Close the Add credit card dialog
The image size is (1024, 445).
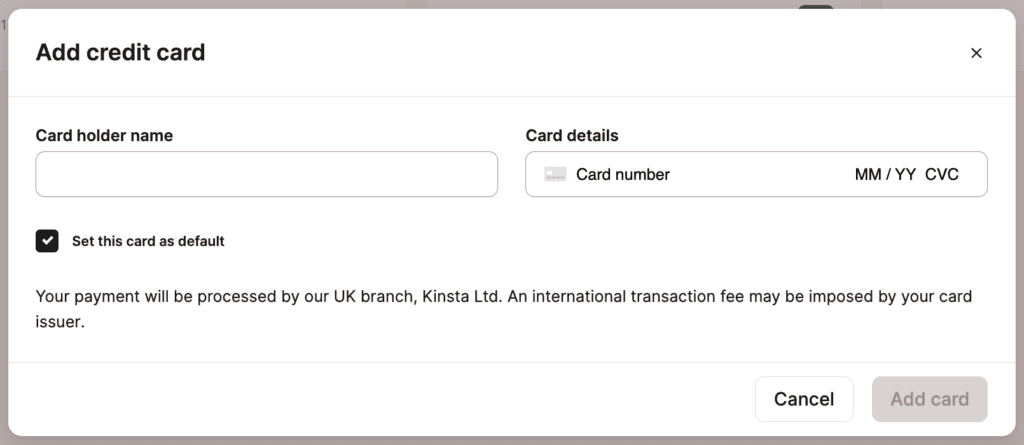coord(976,53)
